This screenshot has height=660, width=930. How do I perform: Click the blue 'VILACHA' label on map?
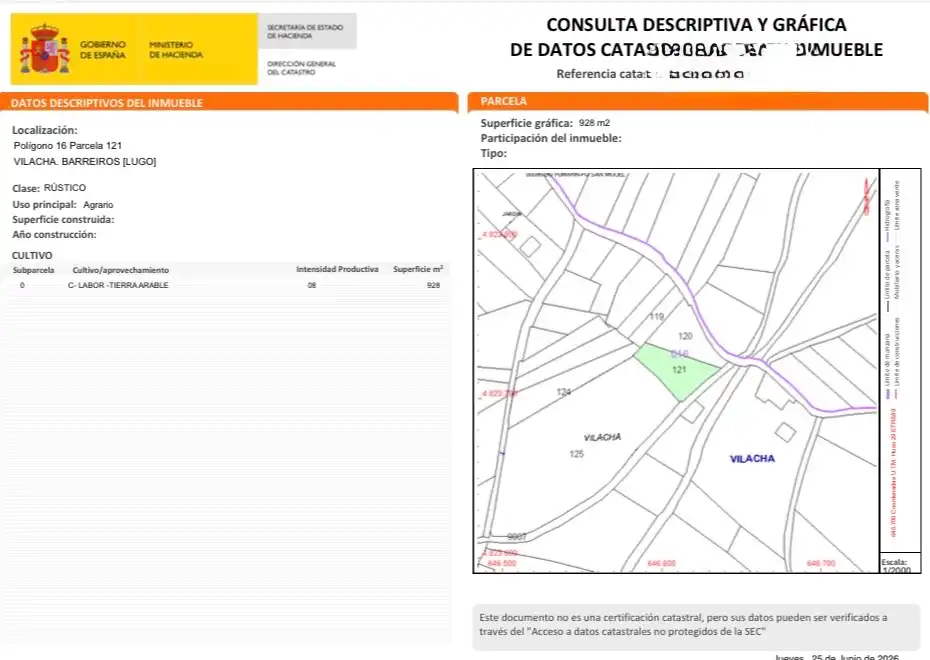pyautogui.click(x=752, y=458)
